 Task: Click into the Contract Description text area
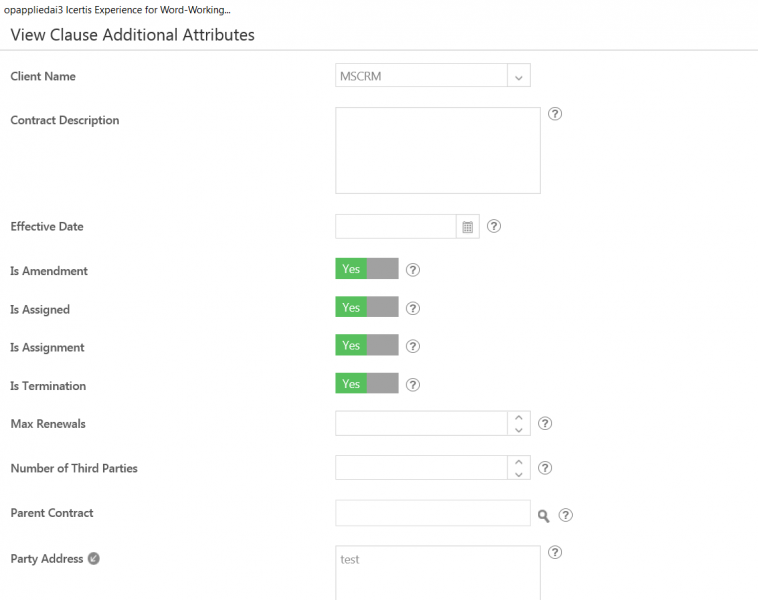(x=437, y=150)
